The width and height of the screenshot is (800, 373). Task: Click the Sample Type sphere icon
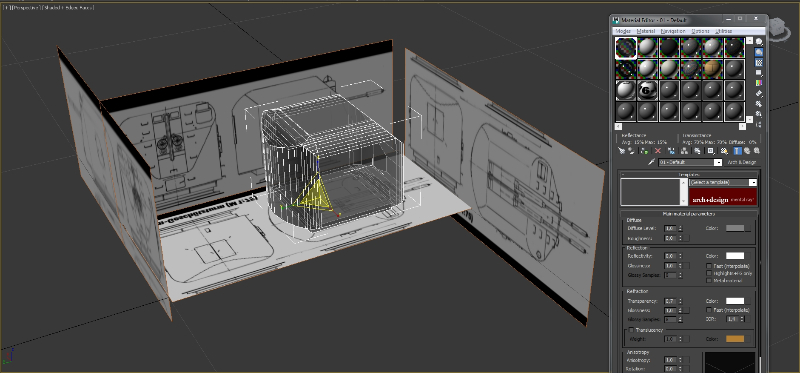coord(759,41)
